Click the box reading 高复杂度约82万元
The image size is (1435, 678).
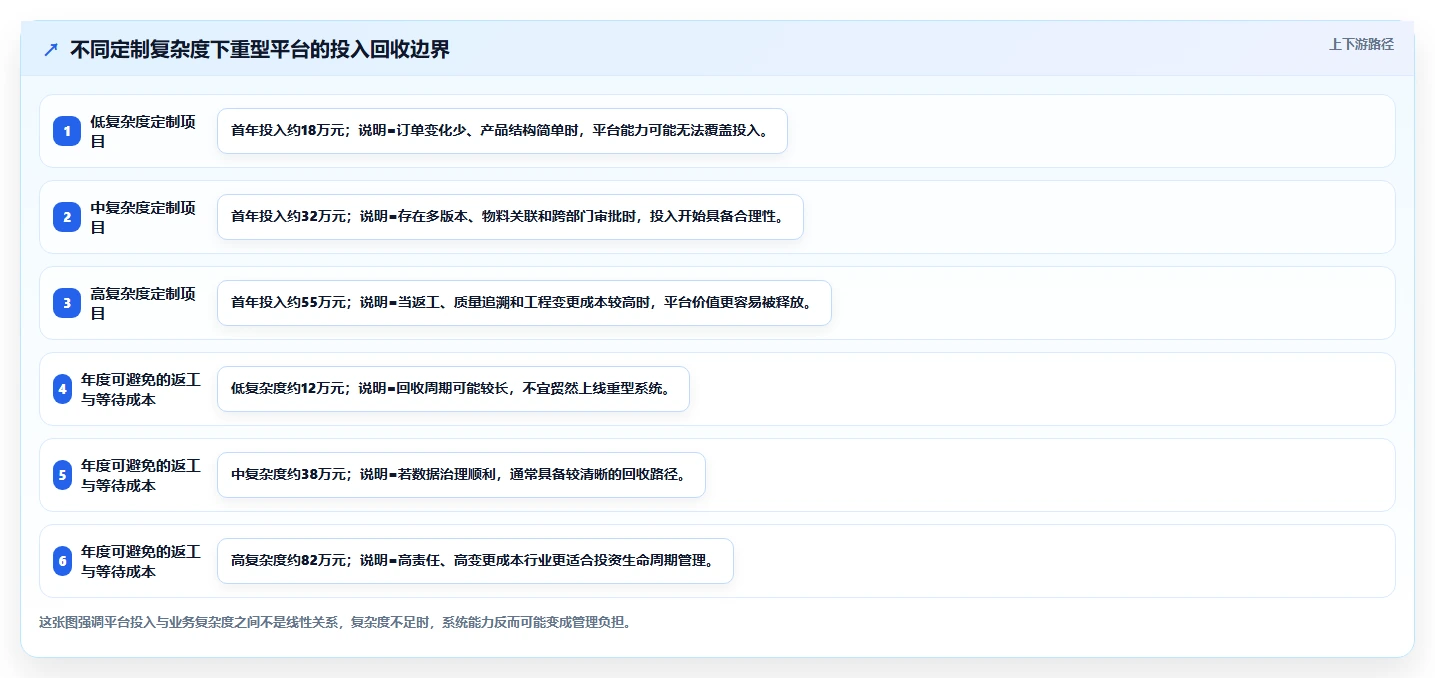[475, 561]
